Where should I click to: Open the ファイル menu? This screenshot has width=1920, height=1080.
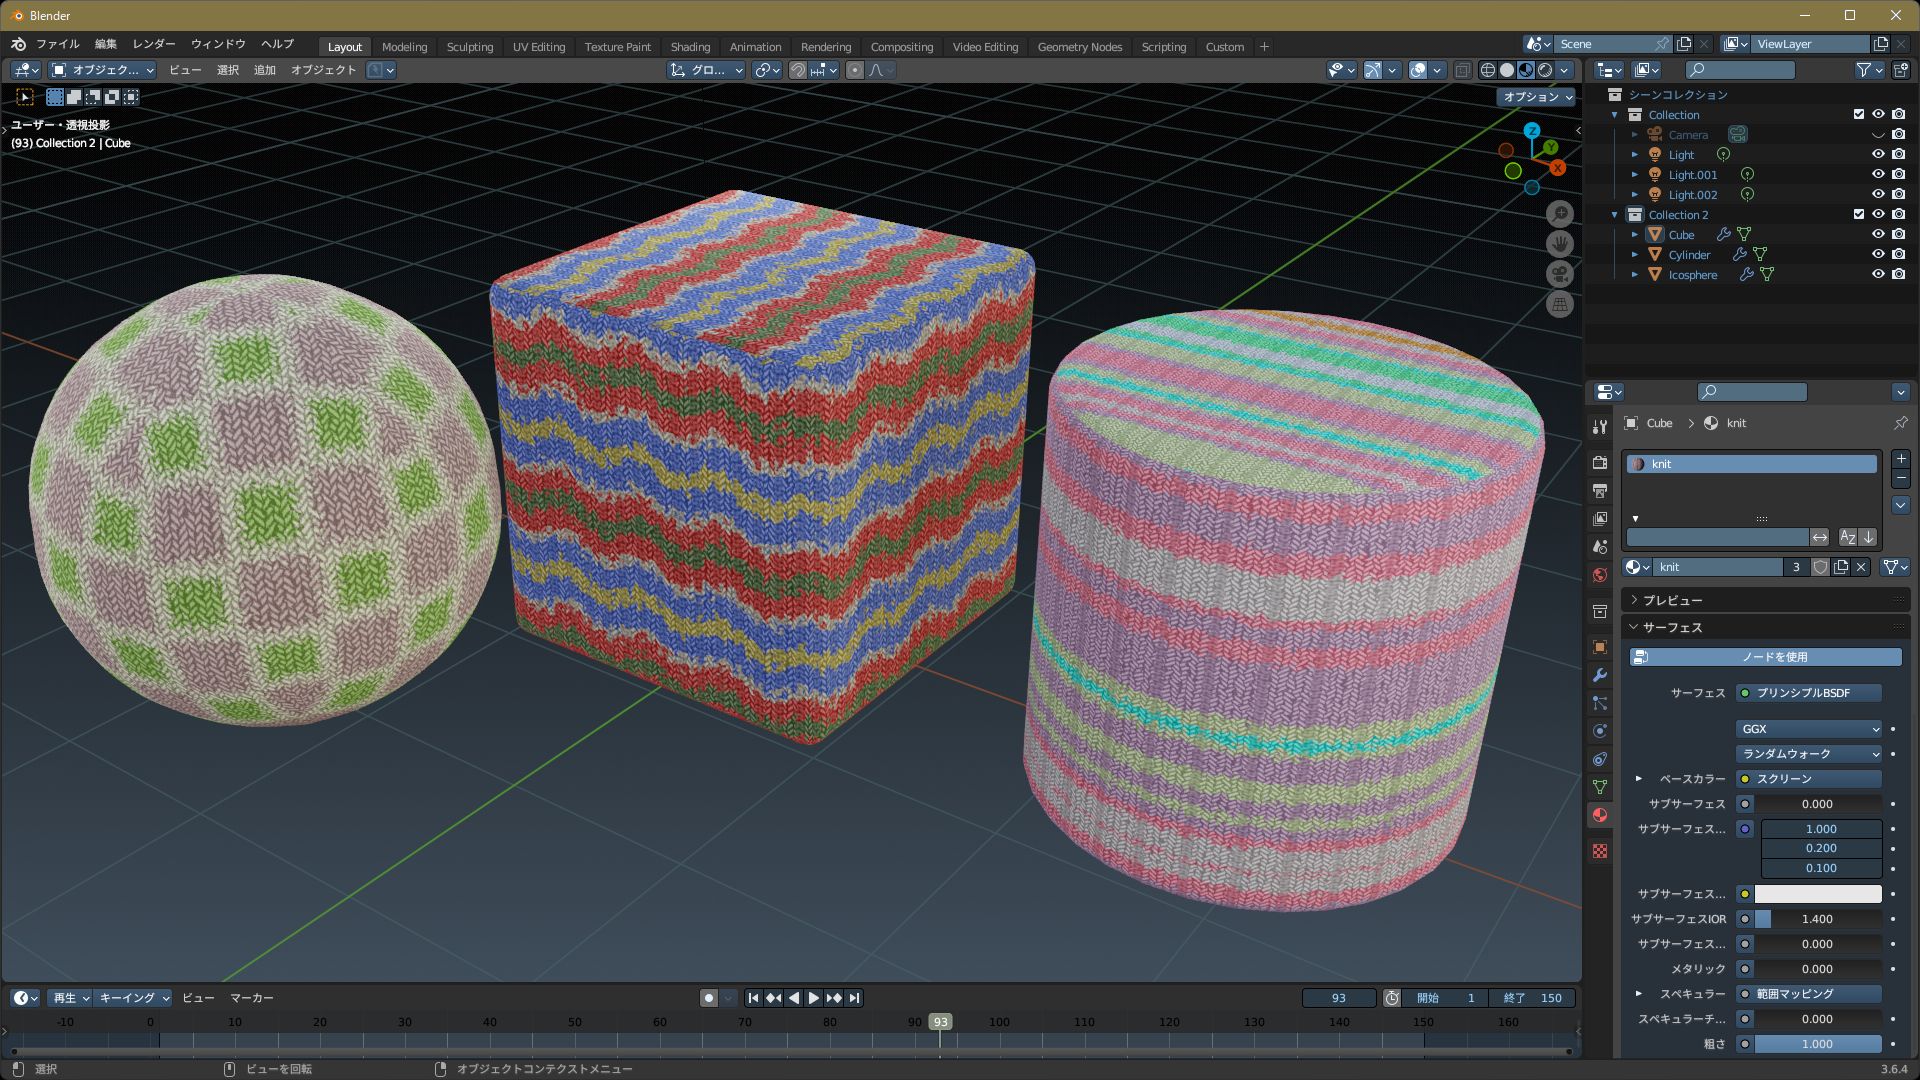pyautogui.click(x=57, y=44)
